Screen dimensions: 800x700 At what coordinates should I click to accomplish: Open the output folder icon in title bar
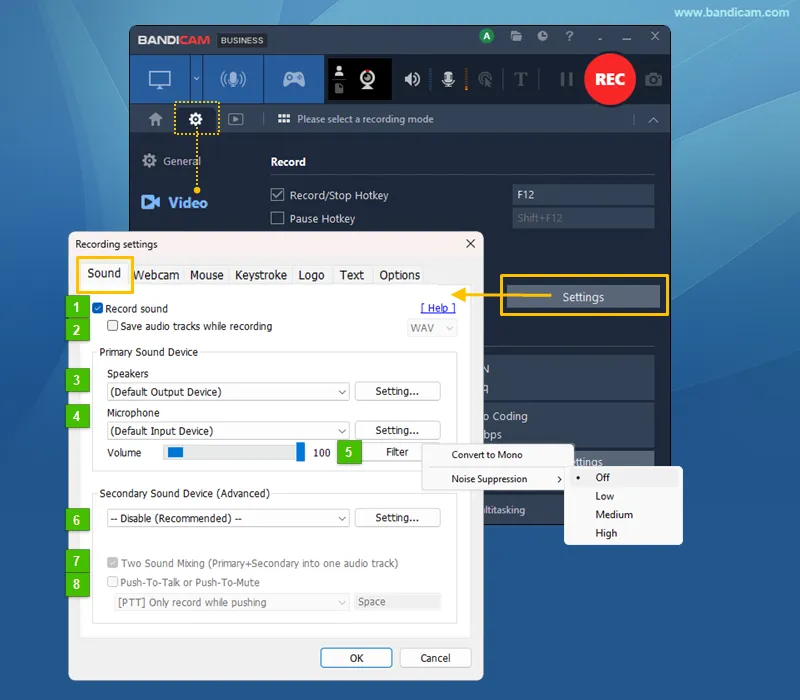[x=516, y=36]
